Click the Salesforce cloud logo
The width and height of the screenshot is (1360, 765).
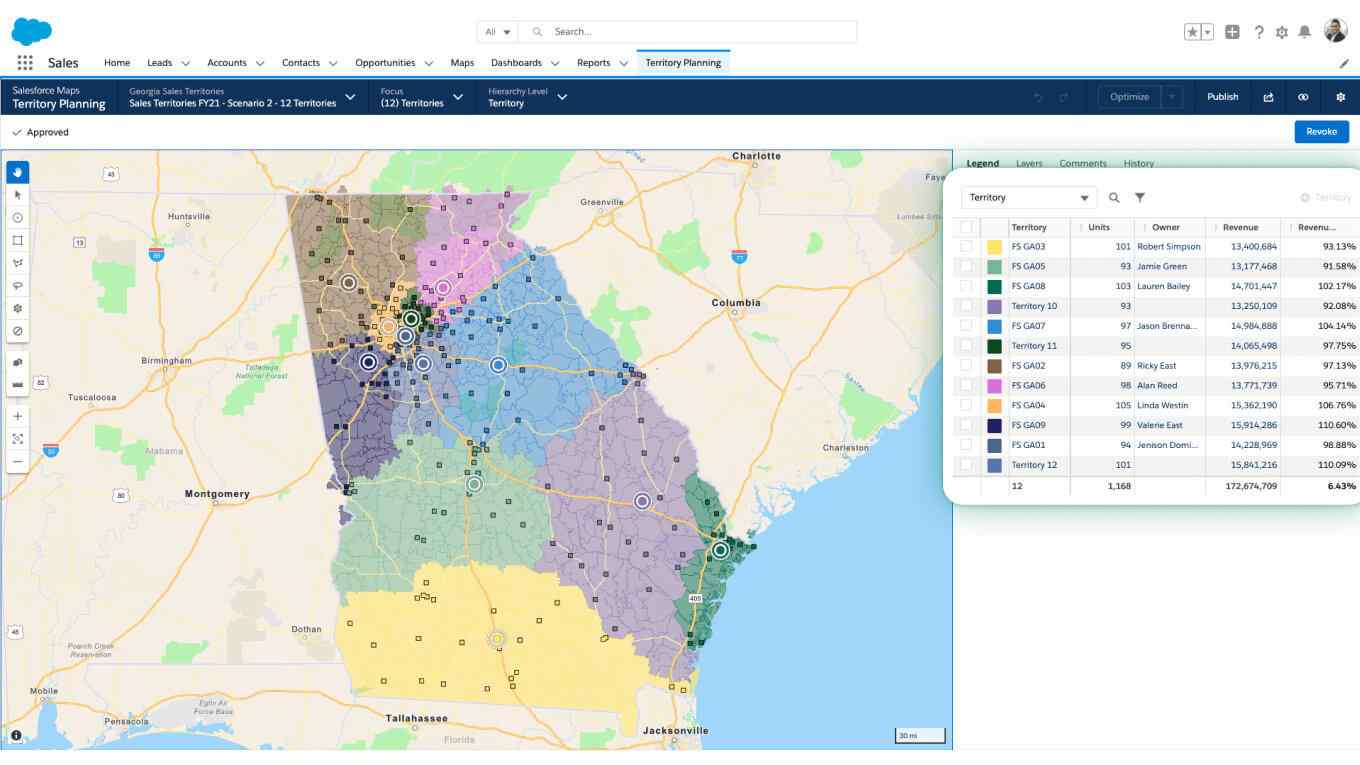click(31, 32)
